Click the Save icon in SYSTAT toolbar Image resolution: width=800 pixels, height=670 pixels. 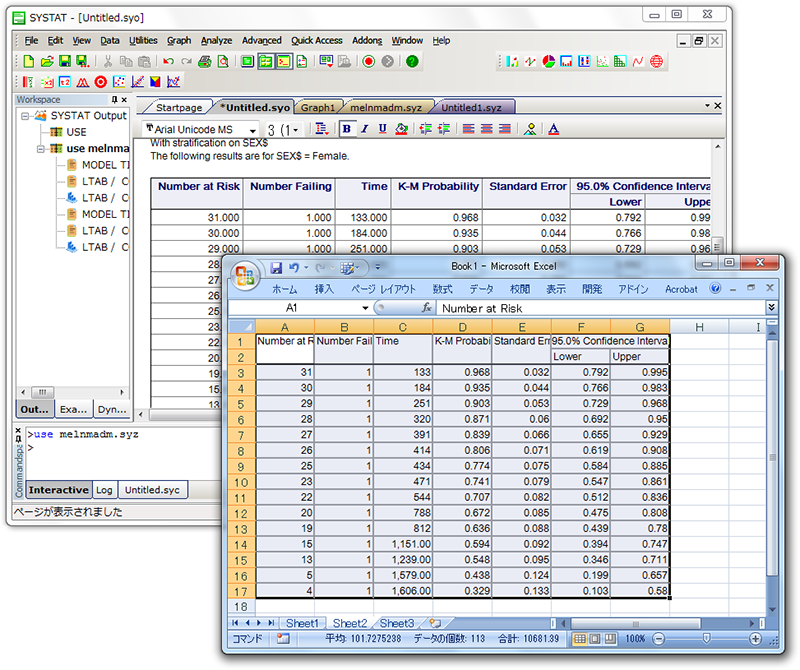[64, 62]
